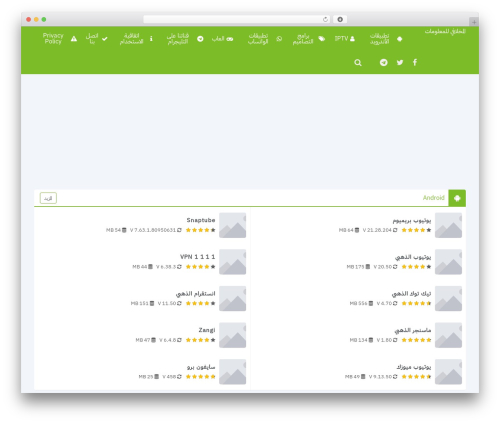
Task: Click the VPN 1 1 1 1 thumbnail image
Action: click(x=232, y=262)
